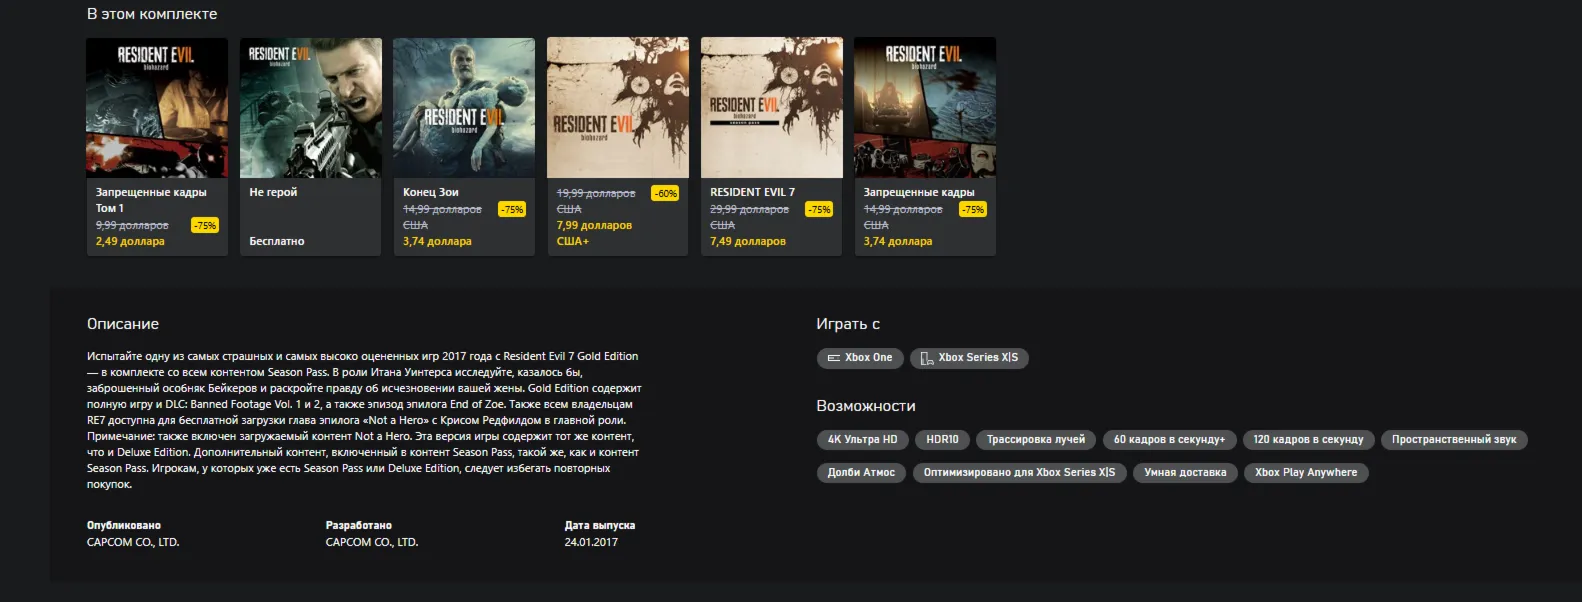Image resolution: width=1582 pixels, height=602 pixels.
Task: Click the 60 кадров в секунду+ tag
Action: click(1169, 440)
